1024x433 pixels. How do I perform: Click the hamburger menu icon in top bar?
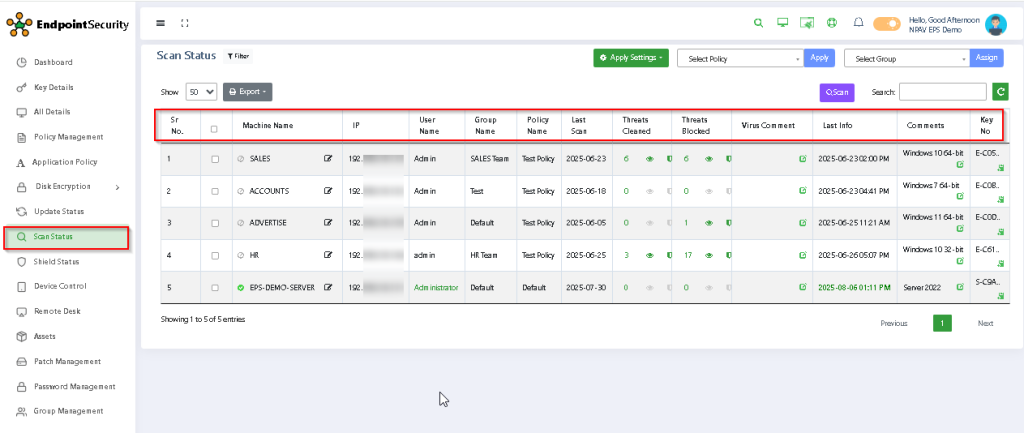[x=161, y=22]
